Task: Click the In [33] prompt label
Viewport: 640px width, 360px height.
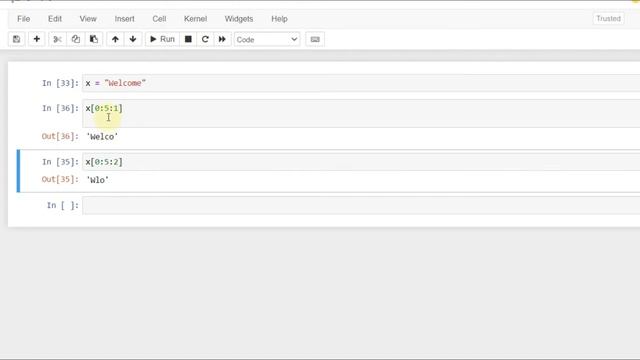Action: (60, 83)
